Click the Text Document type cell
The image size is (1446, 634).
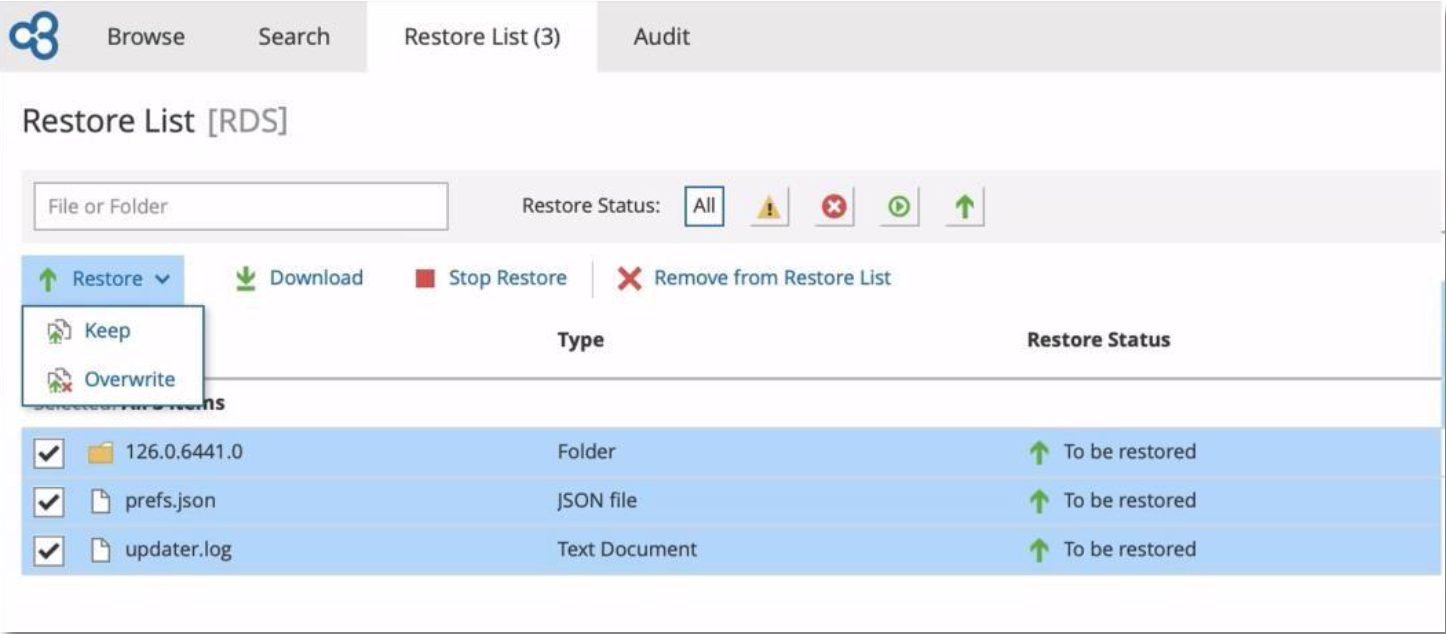[x=627, y=550]
